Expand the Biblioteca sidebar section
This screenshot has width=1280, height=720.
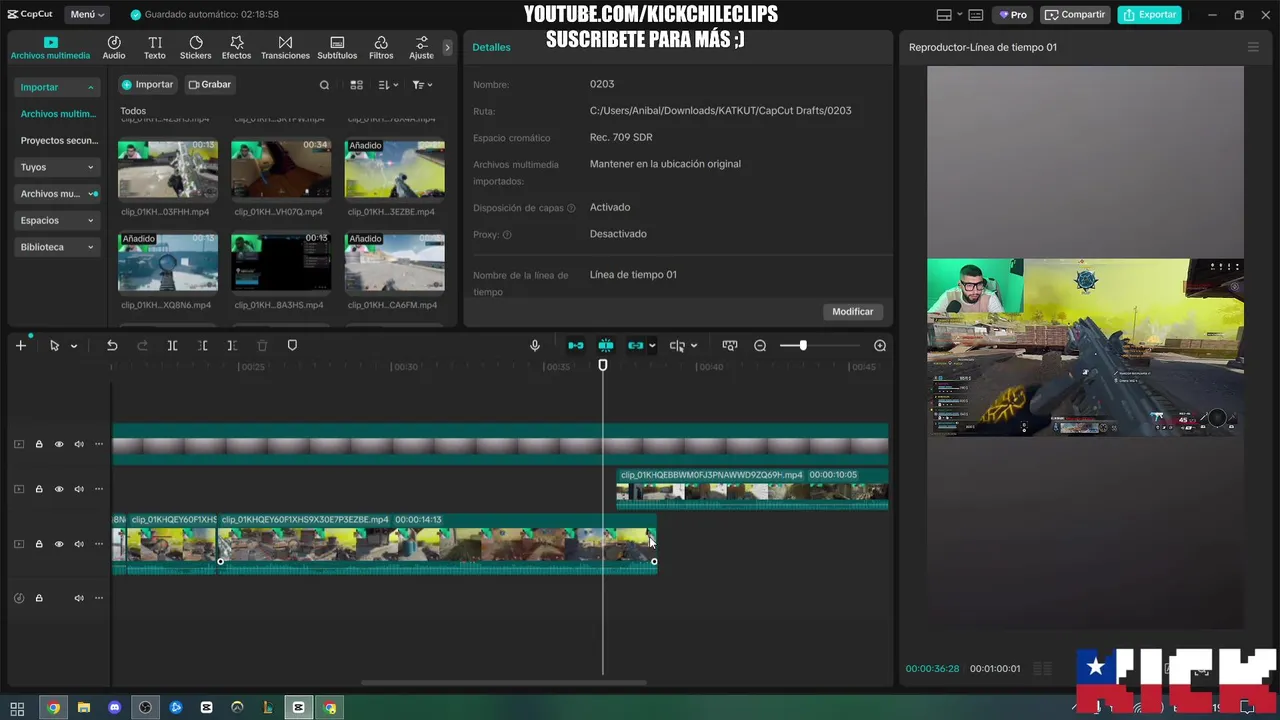click(x=57, y=247)
